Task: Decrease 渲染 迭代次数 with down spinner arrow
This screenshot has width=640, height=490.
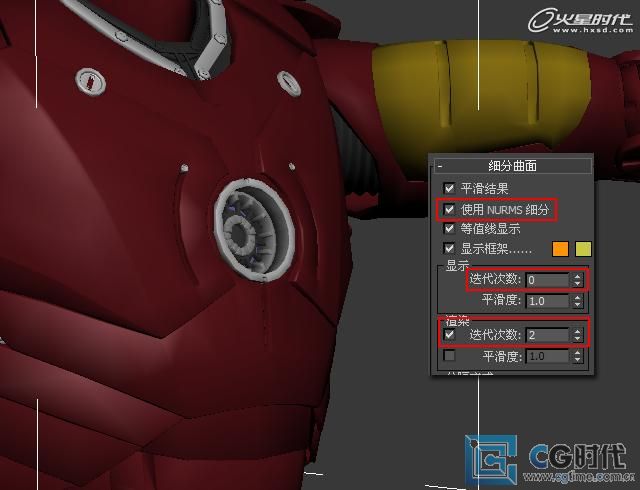Action: coord(577,339)
